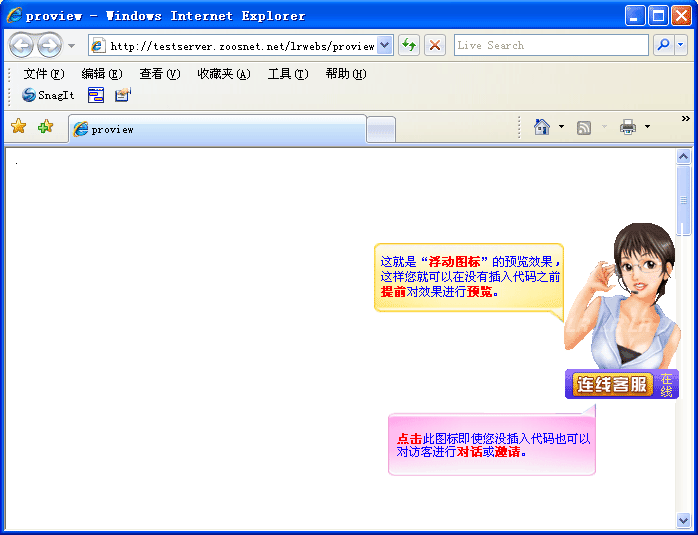Open the search provider dropdown arrow
The width and height of the screenshot is (698, 535).
pos(681,45)
